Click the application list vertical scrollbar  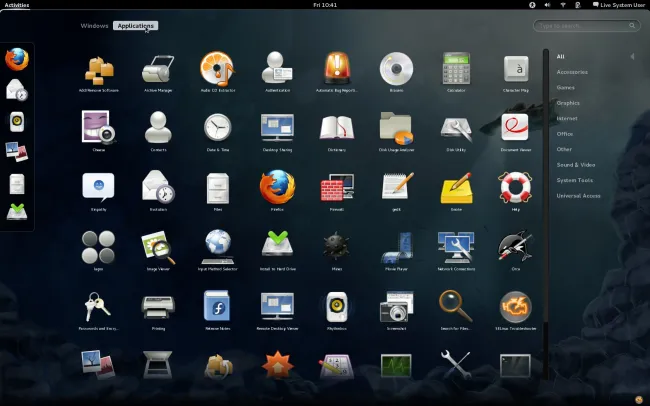point(546,214)
